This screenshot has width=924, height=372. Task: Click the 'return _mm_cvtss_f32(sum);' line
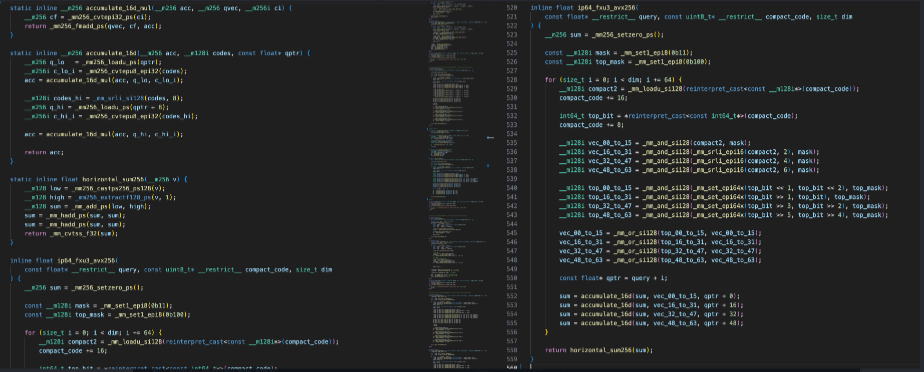pyautogui.click(x=71, y=233)
